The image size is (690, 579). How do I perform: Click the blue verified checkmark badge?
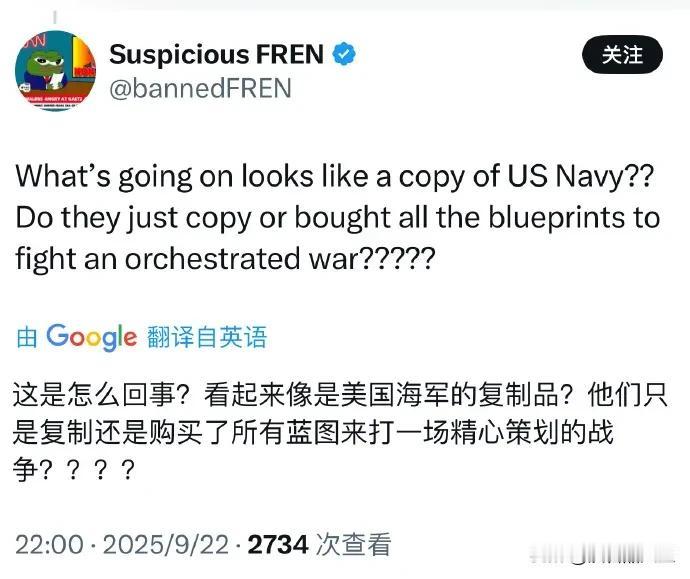[344, 54]
